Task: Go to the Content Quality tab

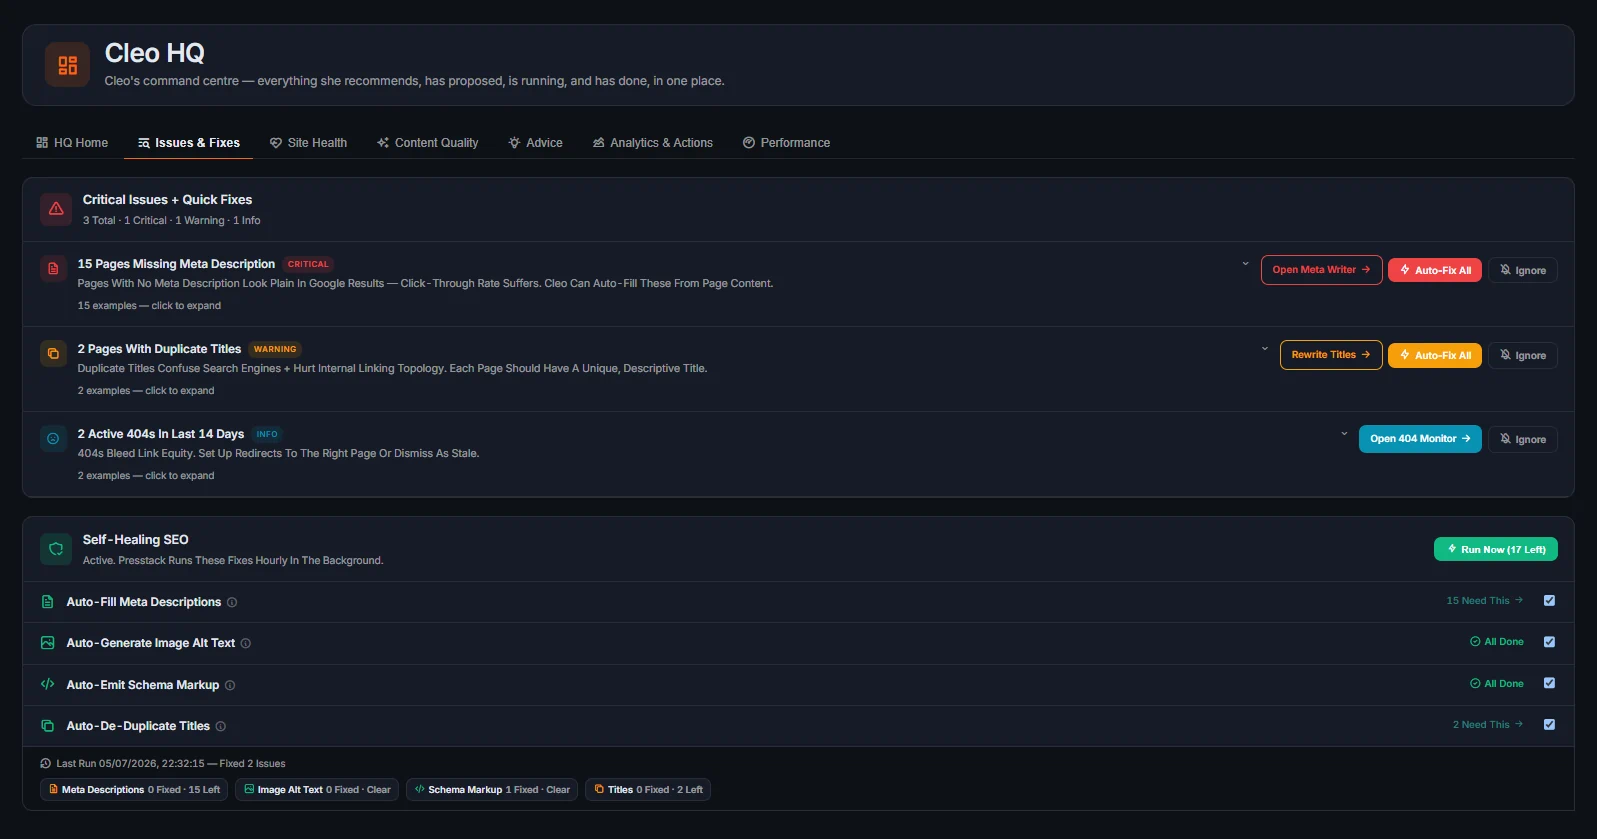Action: pyautogui.click(x=427, y=143)
